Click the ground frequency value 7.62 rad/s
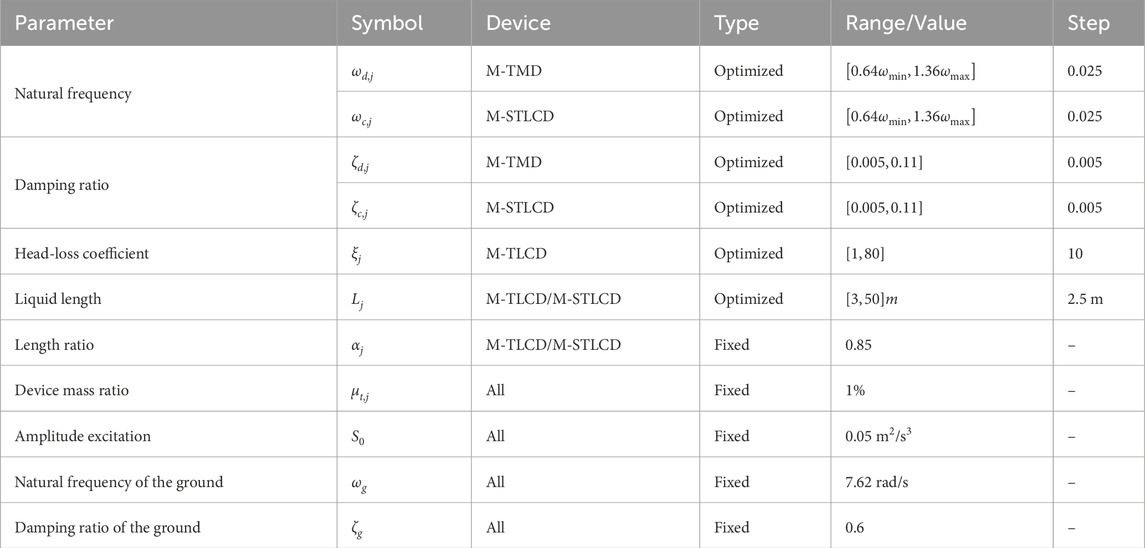This screenshot has width=1145, height=548. [879, 482]
